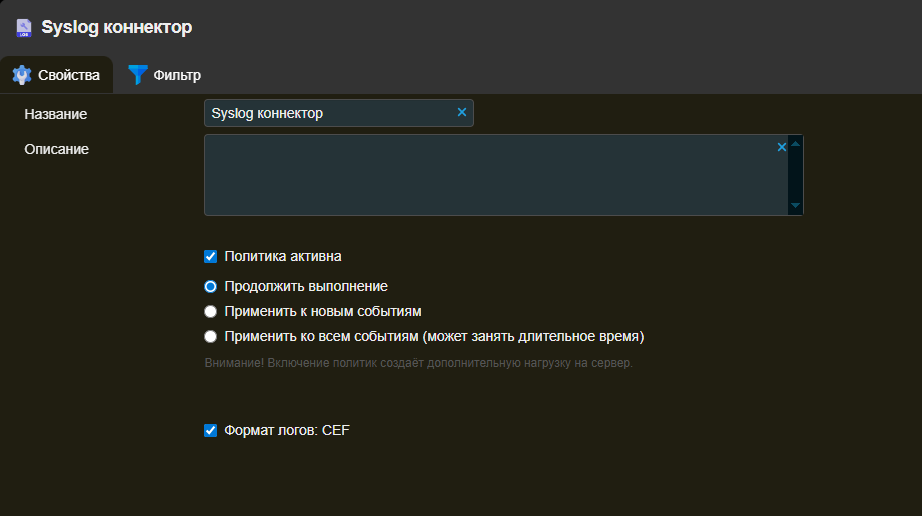Uncheck the Политика активна checkbox
This screenshot has width=922, height=516.
pyautogui.click(x=211, y=256)
